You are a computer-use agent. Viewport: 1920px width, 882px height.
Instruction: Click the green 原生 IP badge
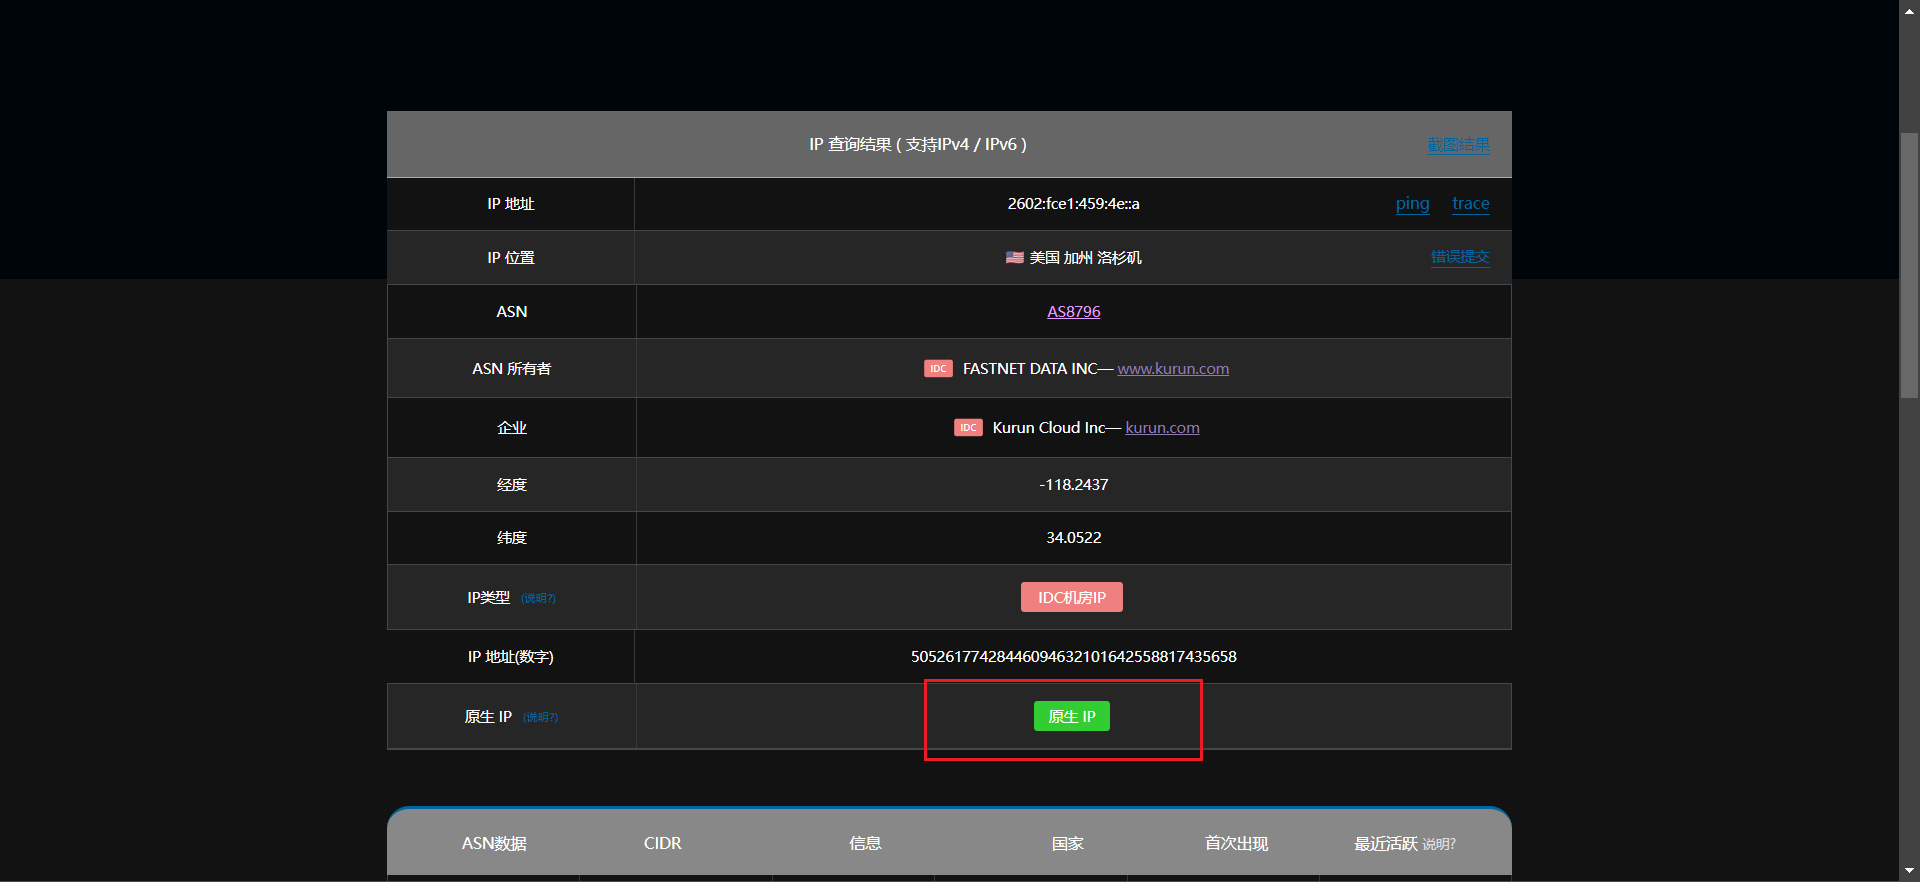pyautogui.click(x=1072, y=716)
